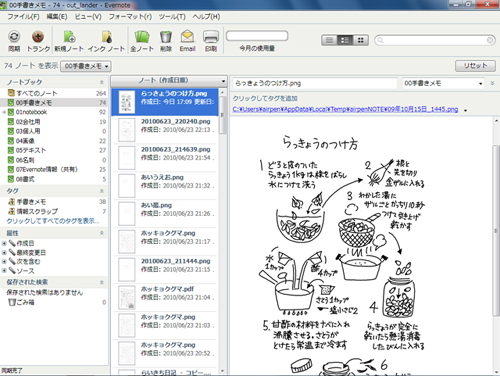Open dropdown arrow beside file path link
This screenshot has height=376, width=500.
(465, 110)
